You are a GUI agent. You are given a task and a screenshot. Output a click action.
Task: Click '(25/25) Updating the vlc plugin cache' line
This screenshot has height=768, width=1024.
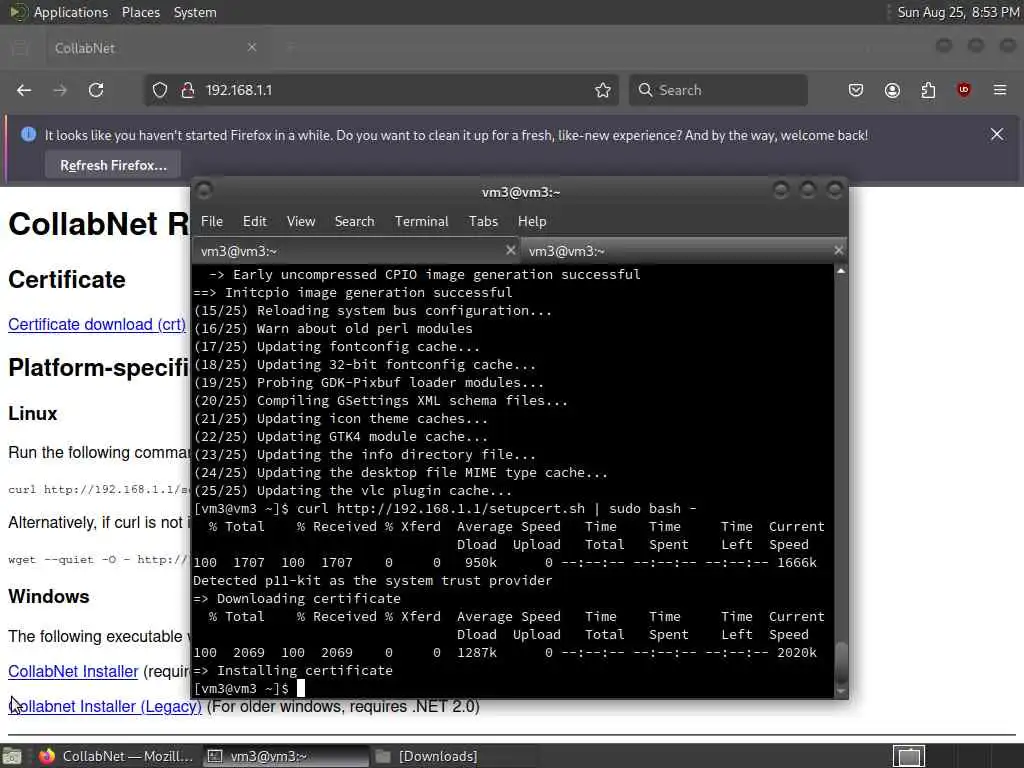tap(353, 490)
